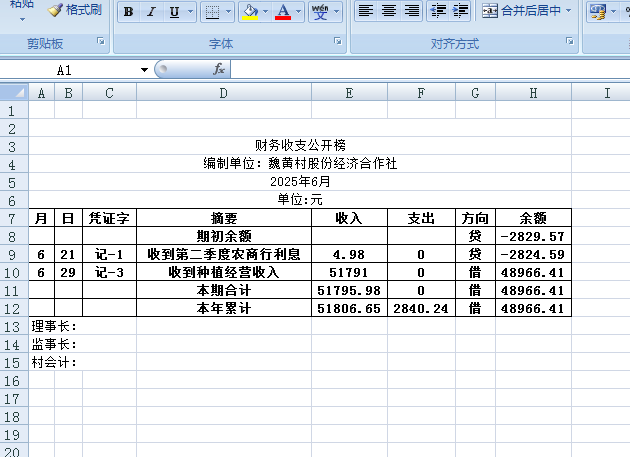The image size is (630, 457).
Task: Click the Insert Function fx button
Action: click(219, 70)
